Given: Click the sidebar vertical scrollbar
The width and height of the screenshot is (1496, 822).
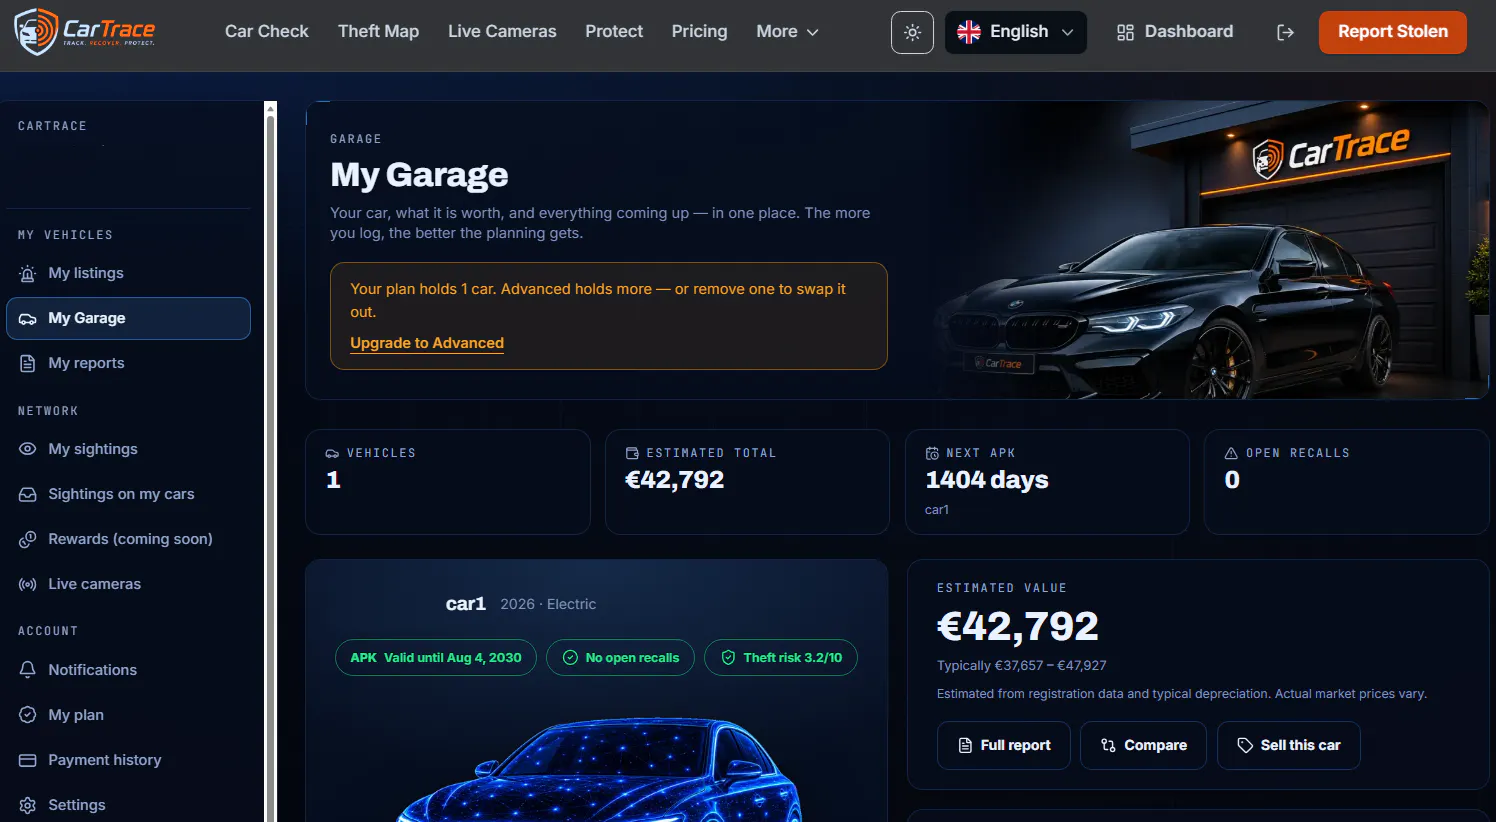Looking at the screenshot, I should click(x=270, y=461).
